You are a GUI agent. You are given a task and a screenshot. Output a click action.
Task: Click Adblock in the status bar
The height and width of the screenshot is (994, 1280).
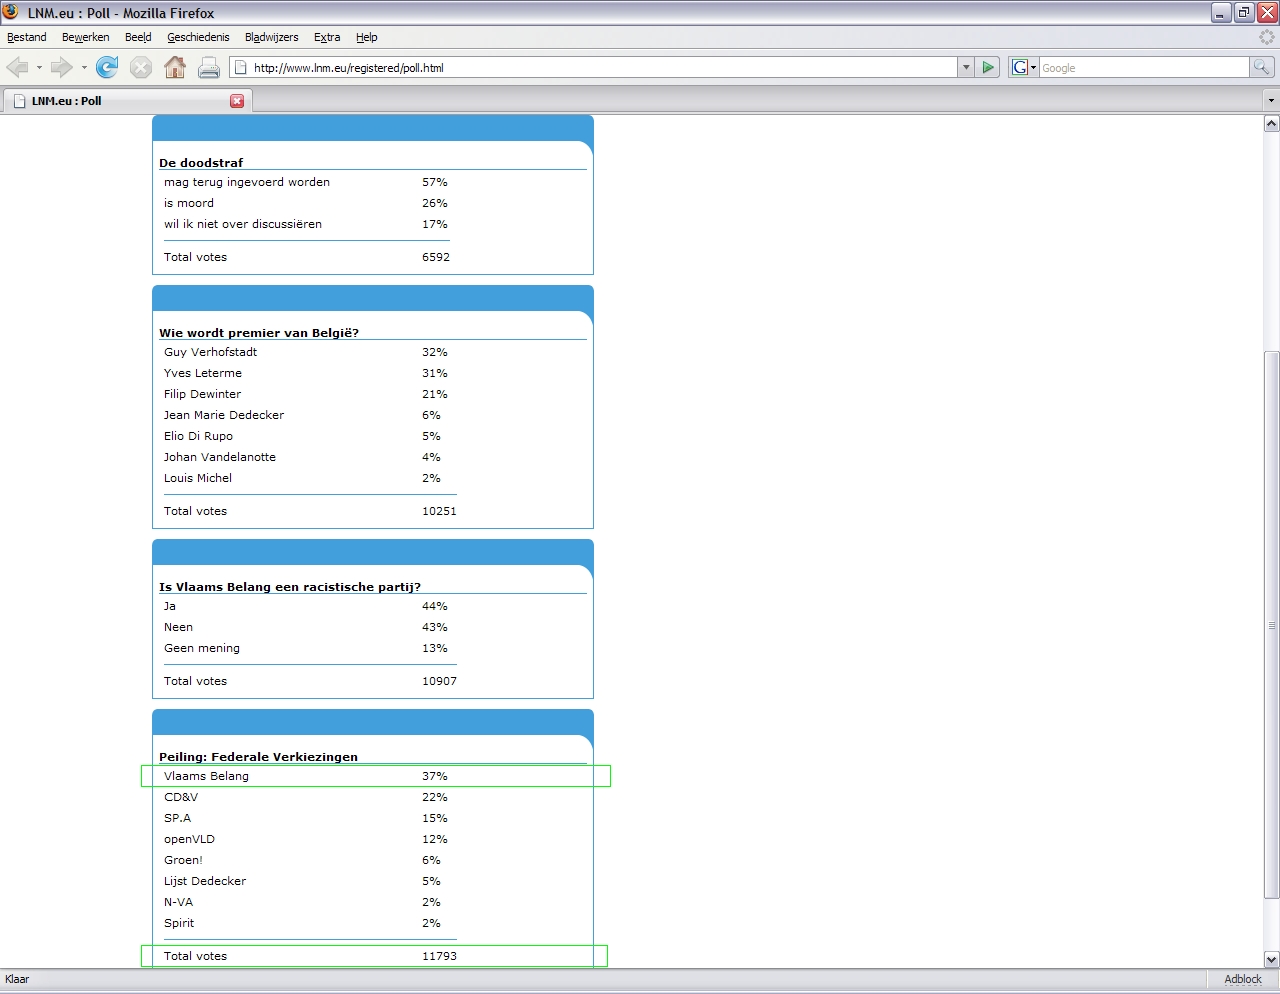1242,979
